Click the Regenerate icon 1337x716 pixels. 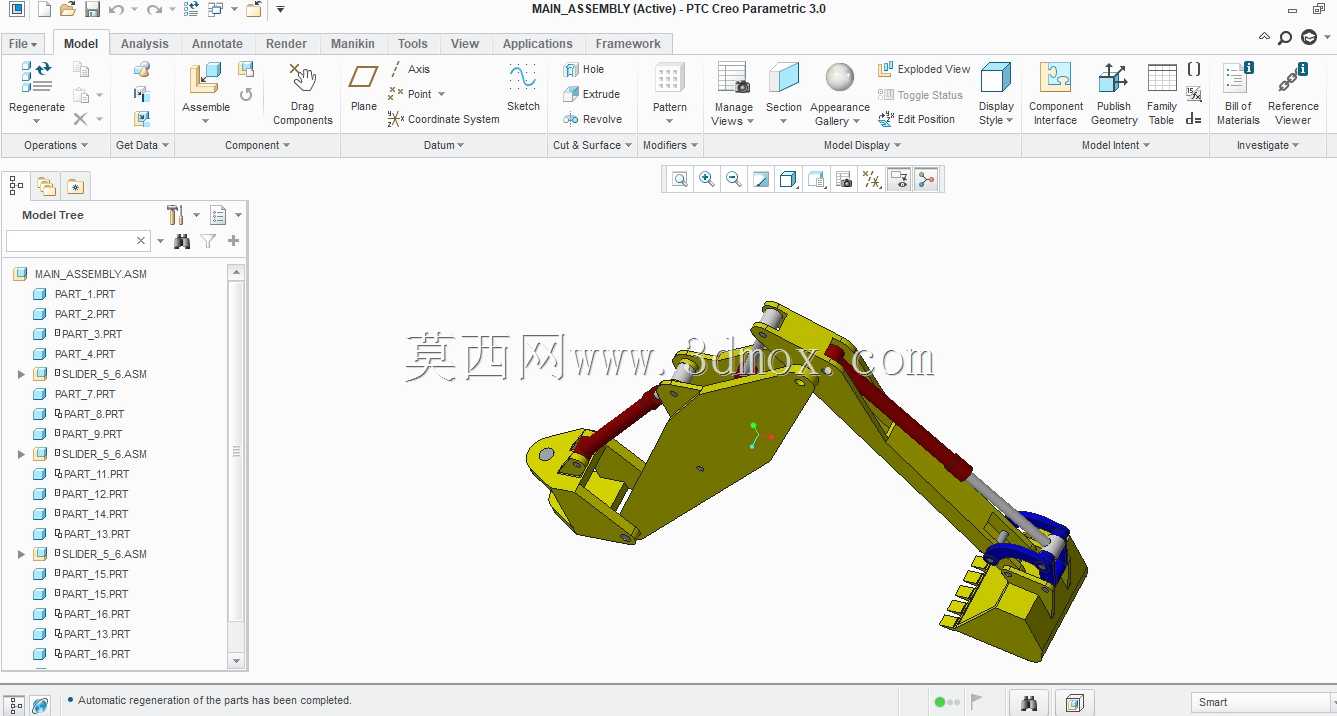37,78
